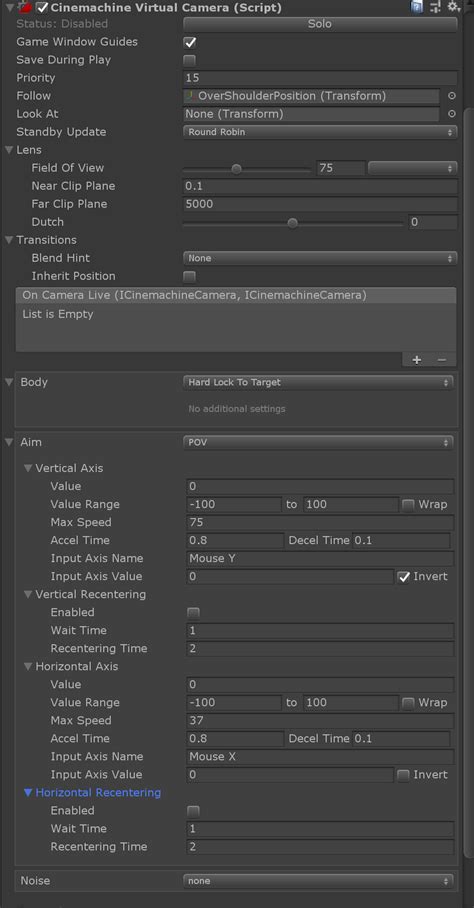The width and height of the screenshot is (474, 908).
Task: Collapse the Horizontal Axis foldout
Action: click(28, 667)
